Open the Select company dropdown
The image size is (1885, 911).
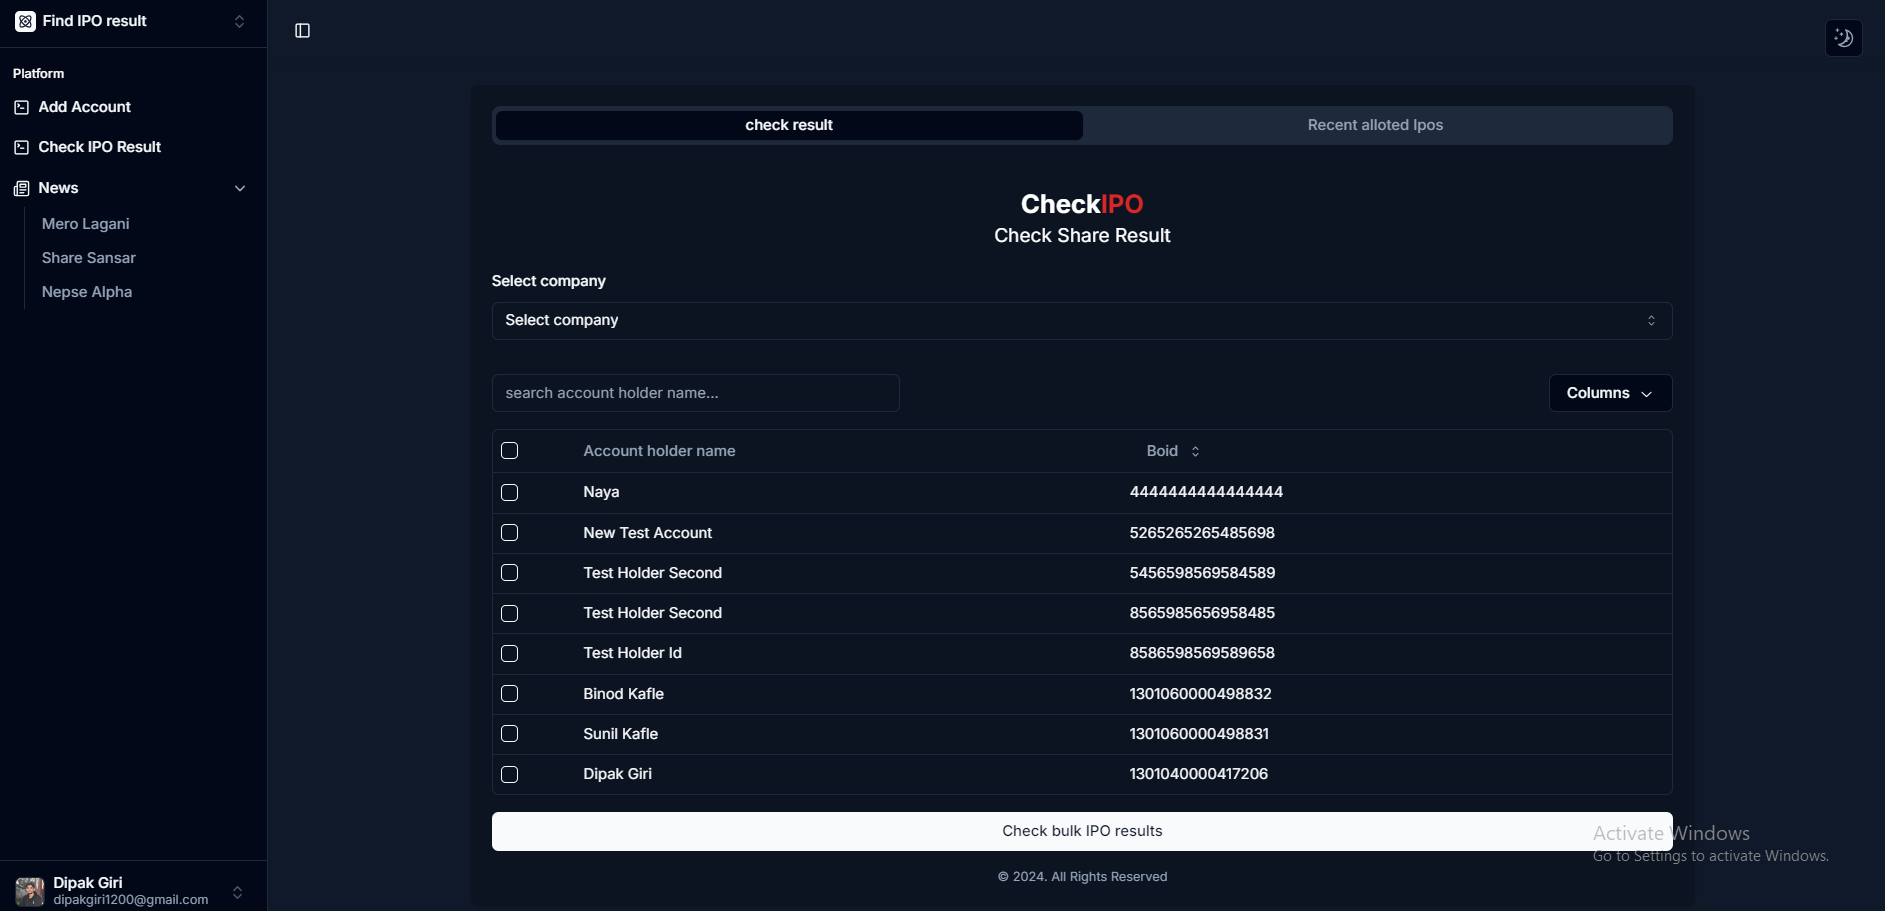tap(1082, 321)
